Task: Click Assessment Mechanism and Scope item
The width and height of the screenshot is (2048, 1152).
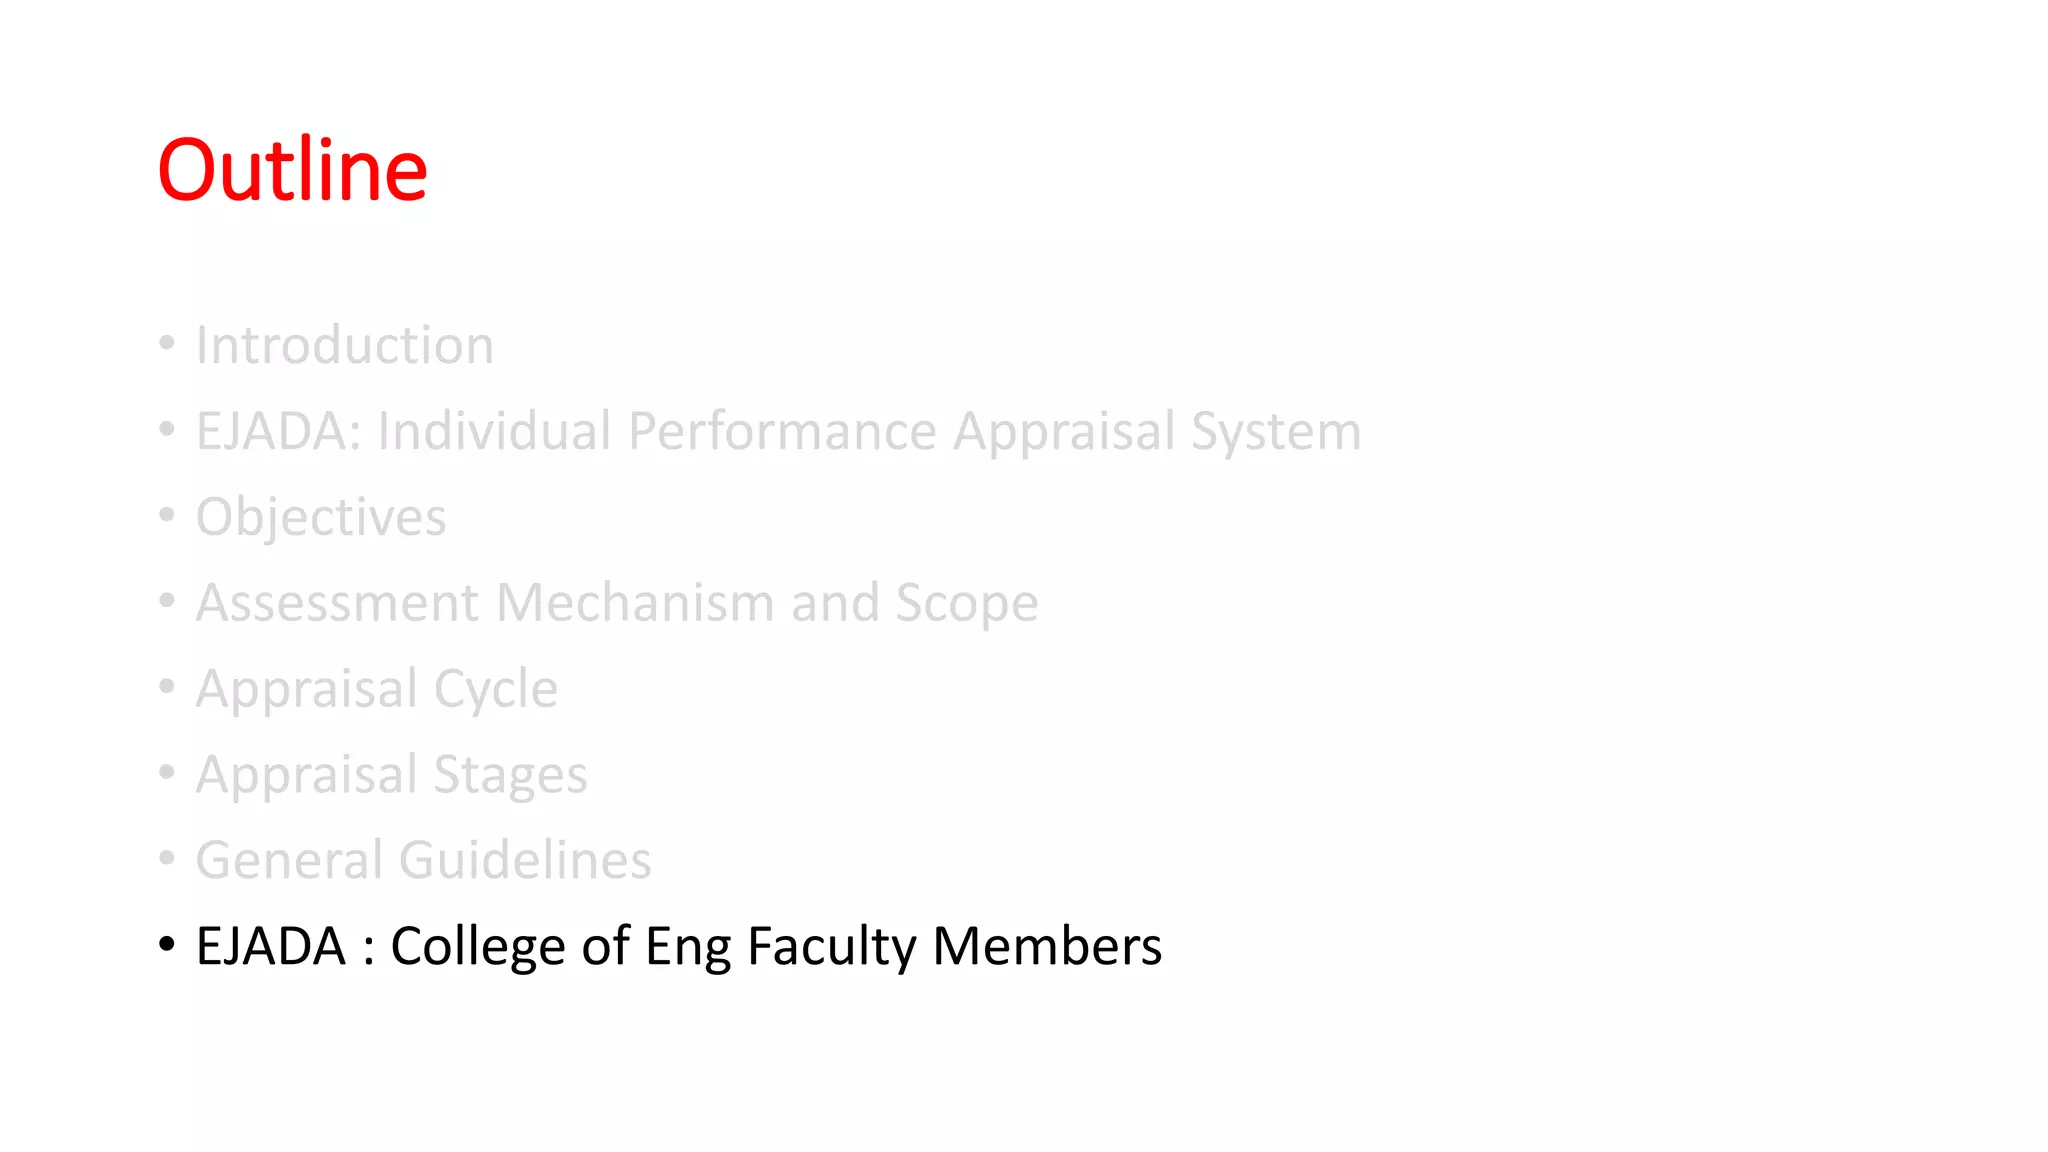Action: pos(617,603)
